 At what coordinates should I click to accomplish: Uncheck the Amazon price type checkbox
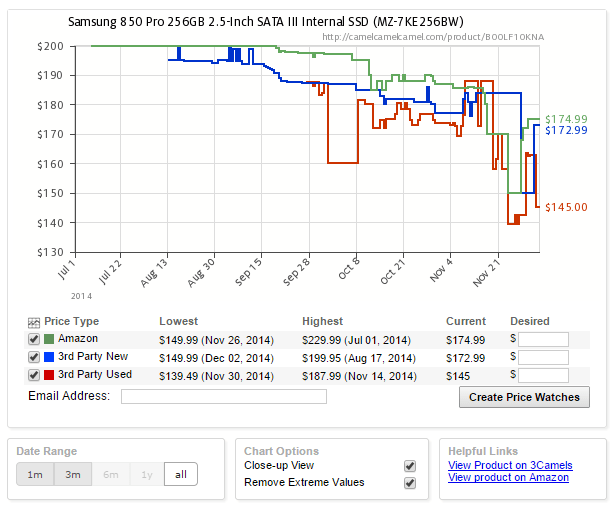[34, 340]
